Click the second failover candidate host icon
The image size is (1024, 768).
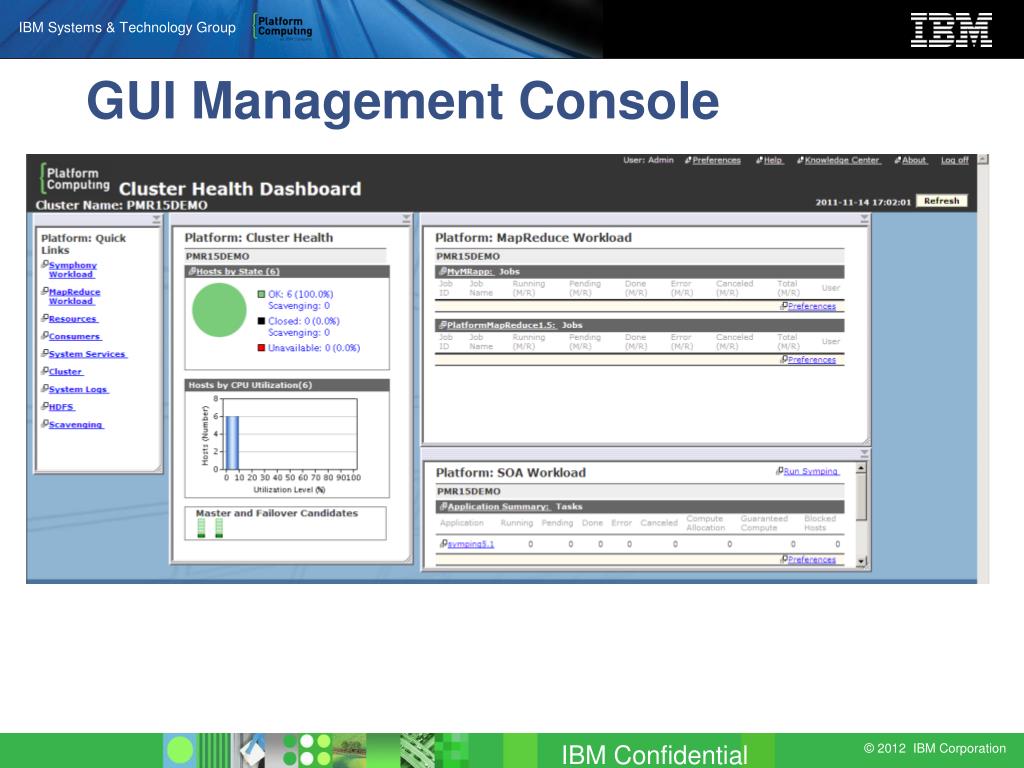click(219, 528)
